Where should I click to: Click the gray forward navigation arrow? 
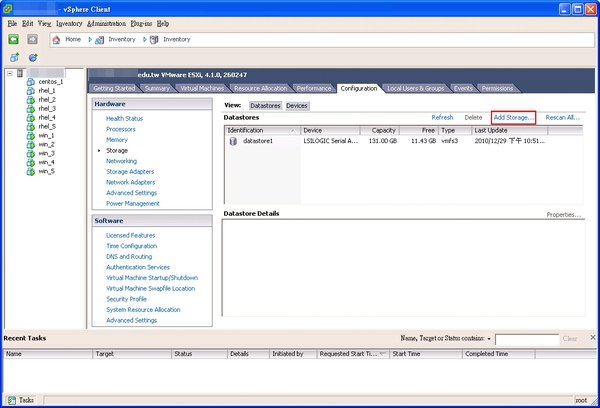[x=32, y=39]
